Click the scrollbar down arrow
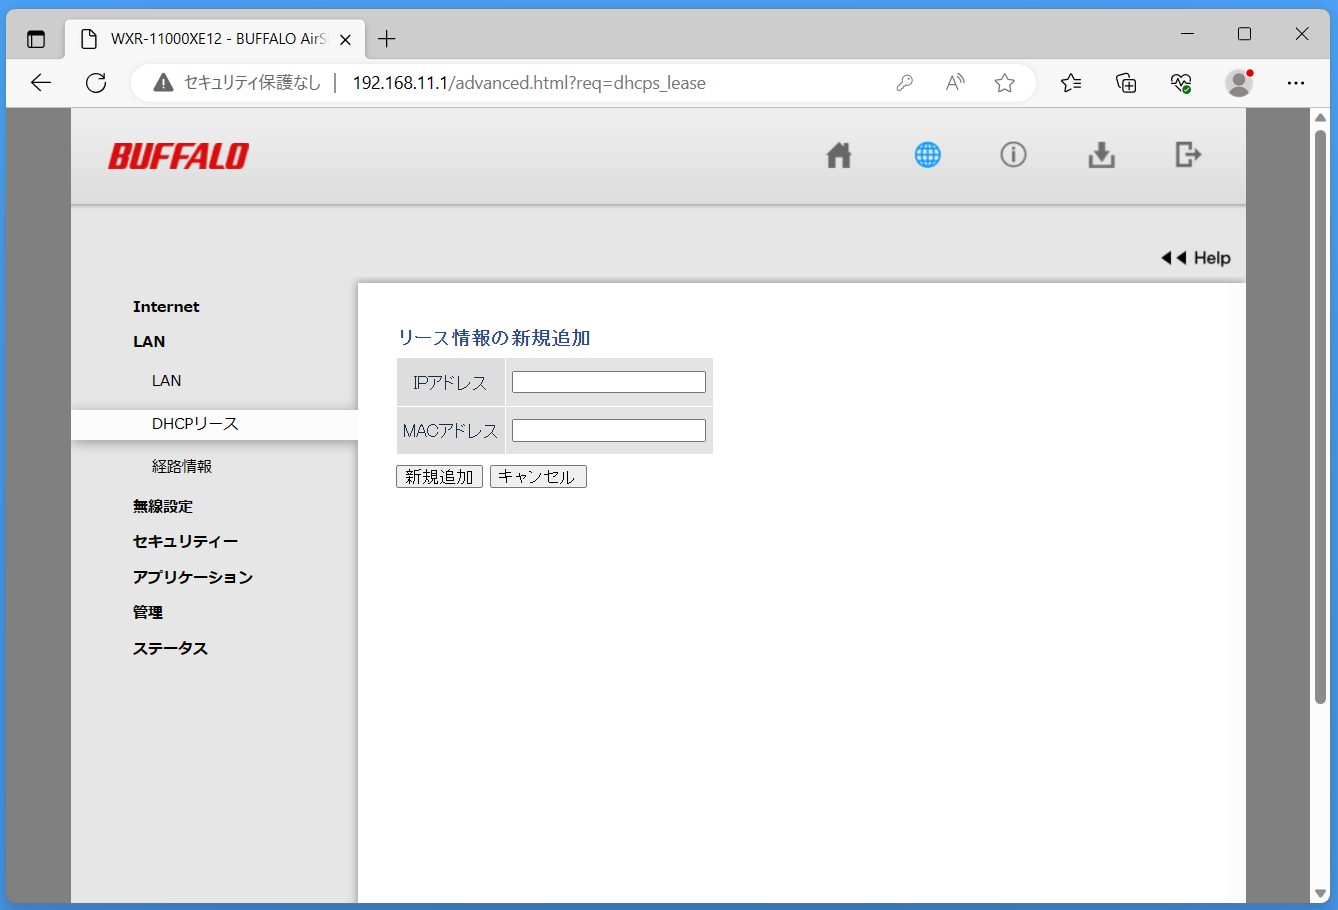 point(1320,893)
